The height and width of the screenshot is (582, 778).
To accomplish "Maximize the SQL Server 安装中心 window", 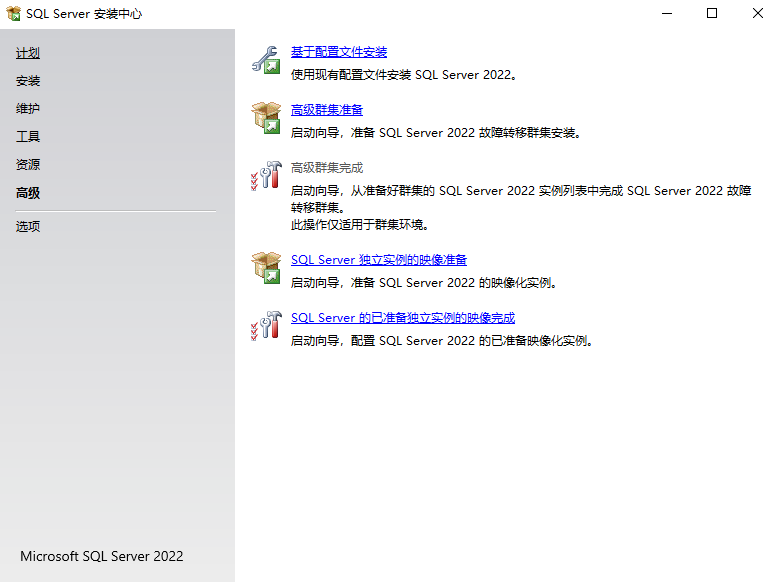I will 712,13.
